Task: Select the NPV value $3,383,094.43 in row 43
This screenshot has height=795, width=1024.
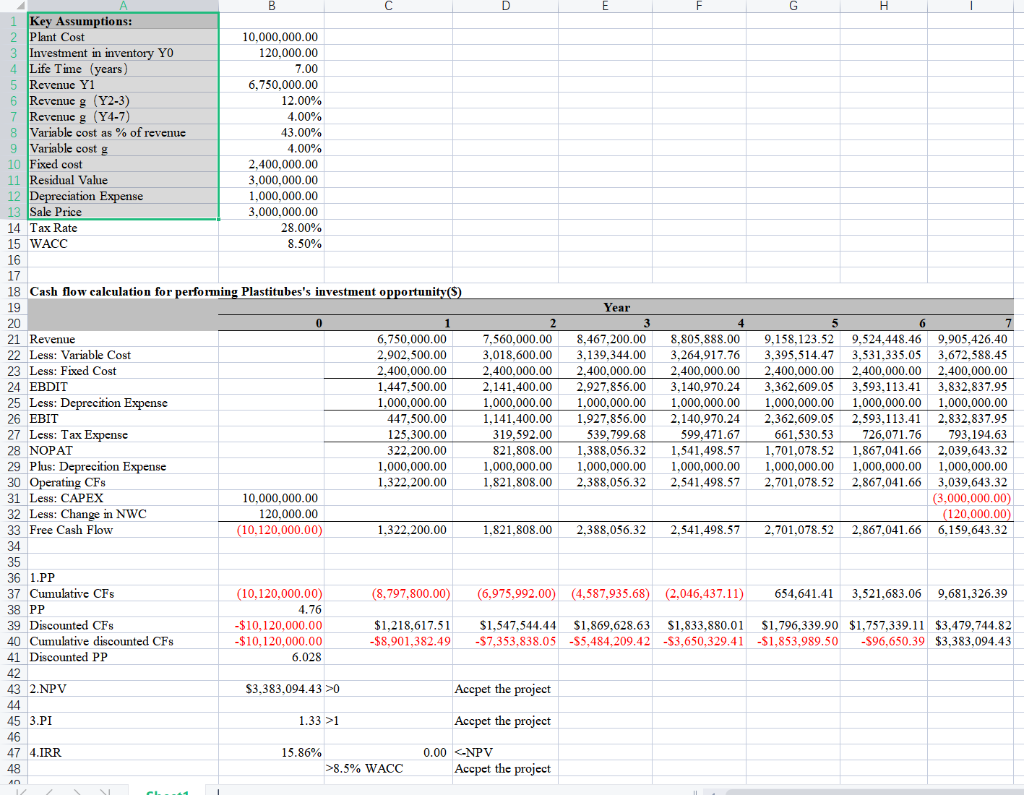Action: 271,689
